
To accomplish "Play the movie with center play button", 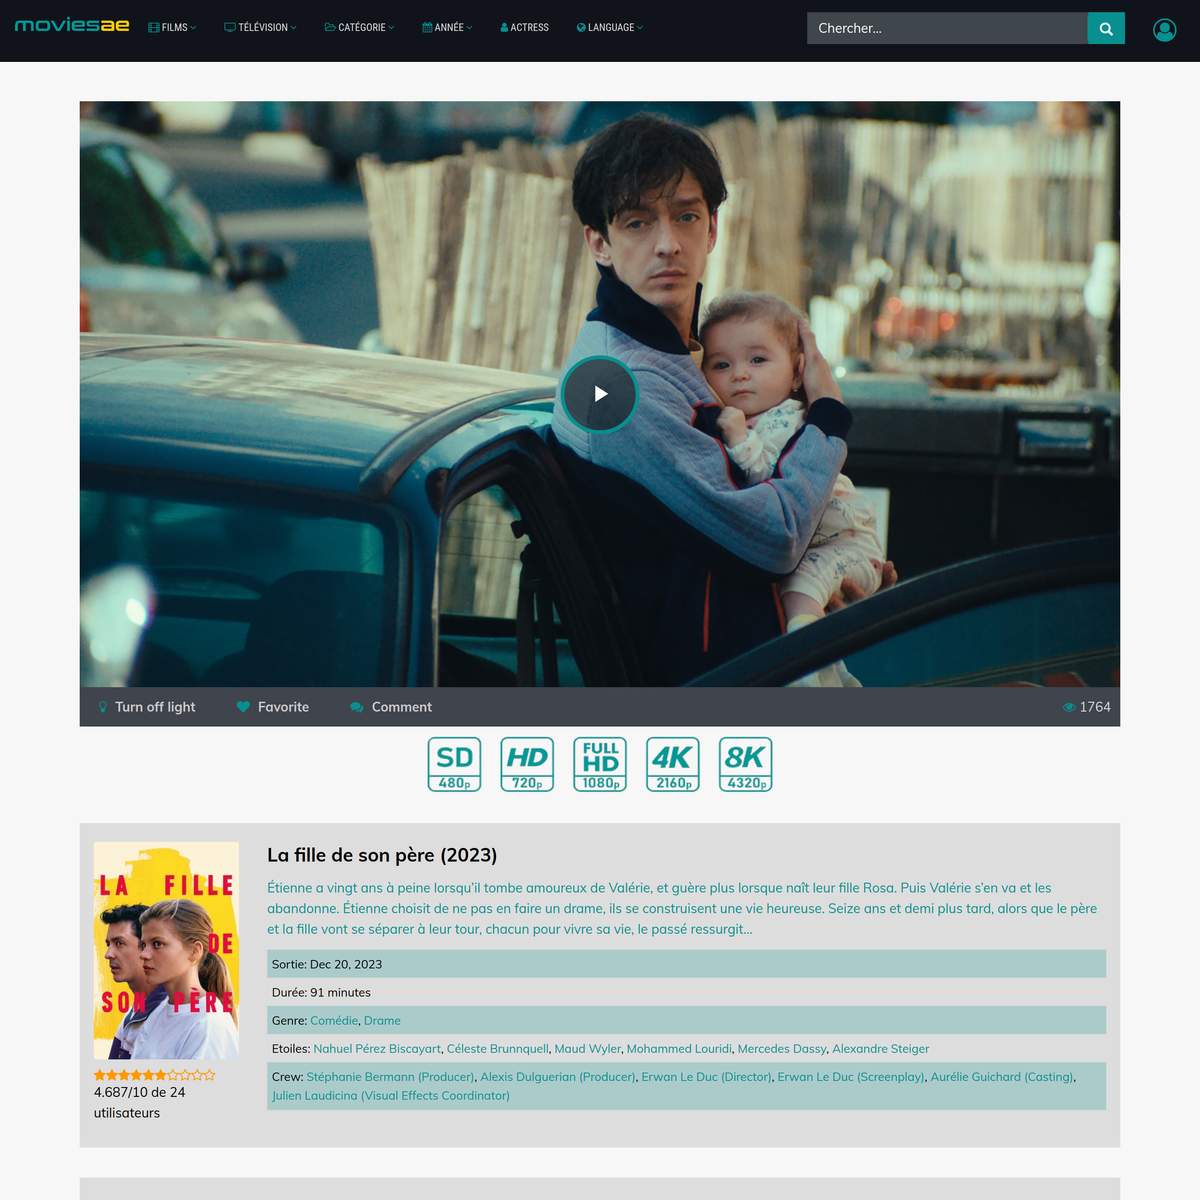I will pos(599,394).
